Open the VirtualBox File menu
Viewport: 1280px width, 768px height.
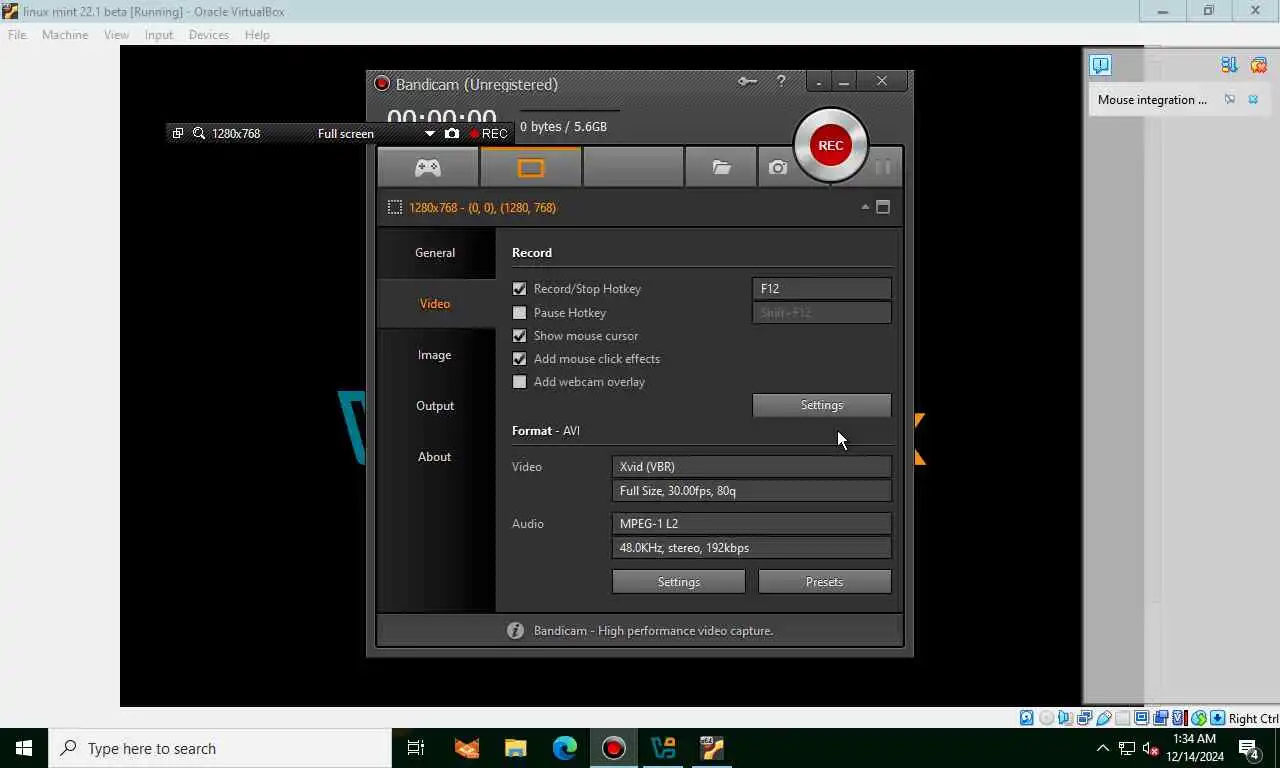(x=17, y=35)
